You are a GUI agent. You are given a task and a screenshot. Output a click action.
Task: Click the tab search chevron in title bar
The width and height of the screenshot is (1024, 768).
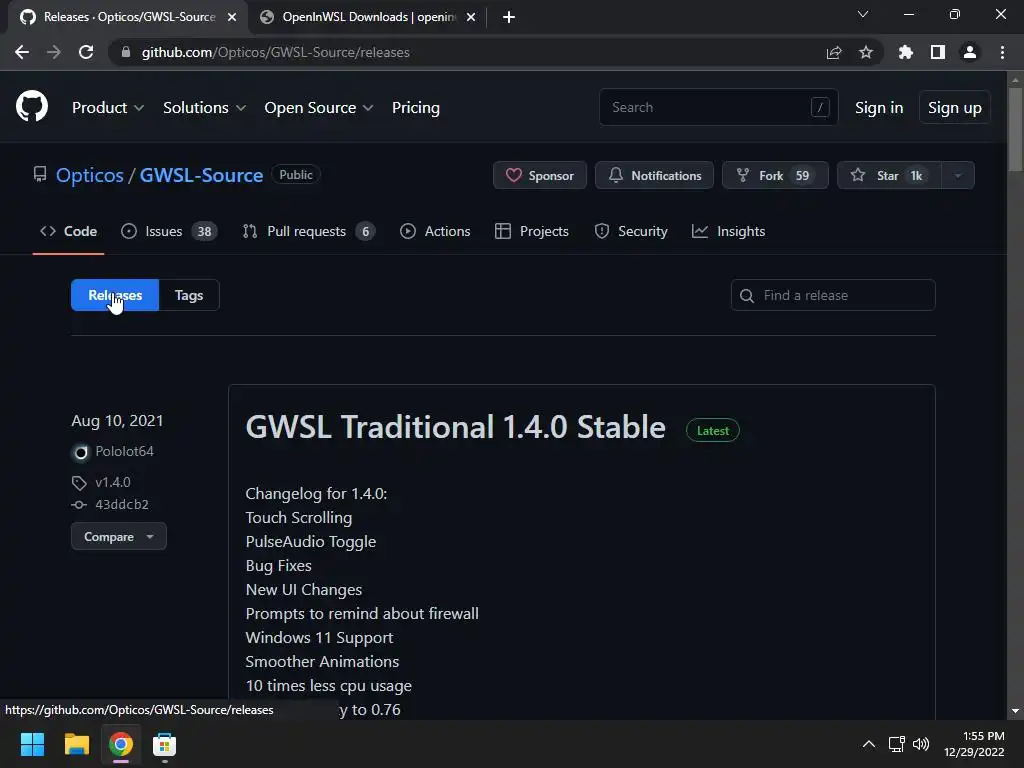point(863,14)
